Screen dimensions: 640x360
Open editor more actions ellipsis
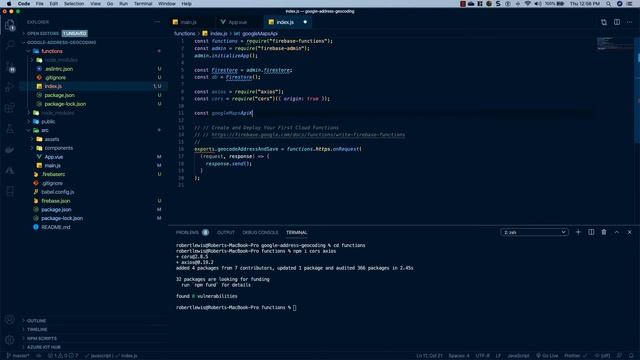[x=629, y=22]
